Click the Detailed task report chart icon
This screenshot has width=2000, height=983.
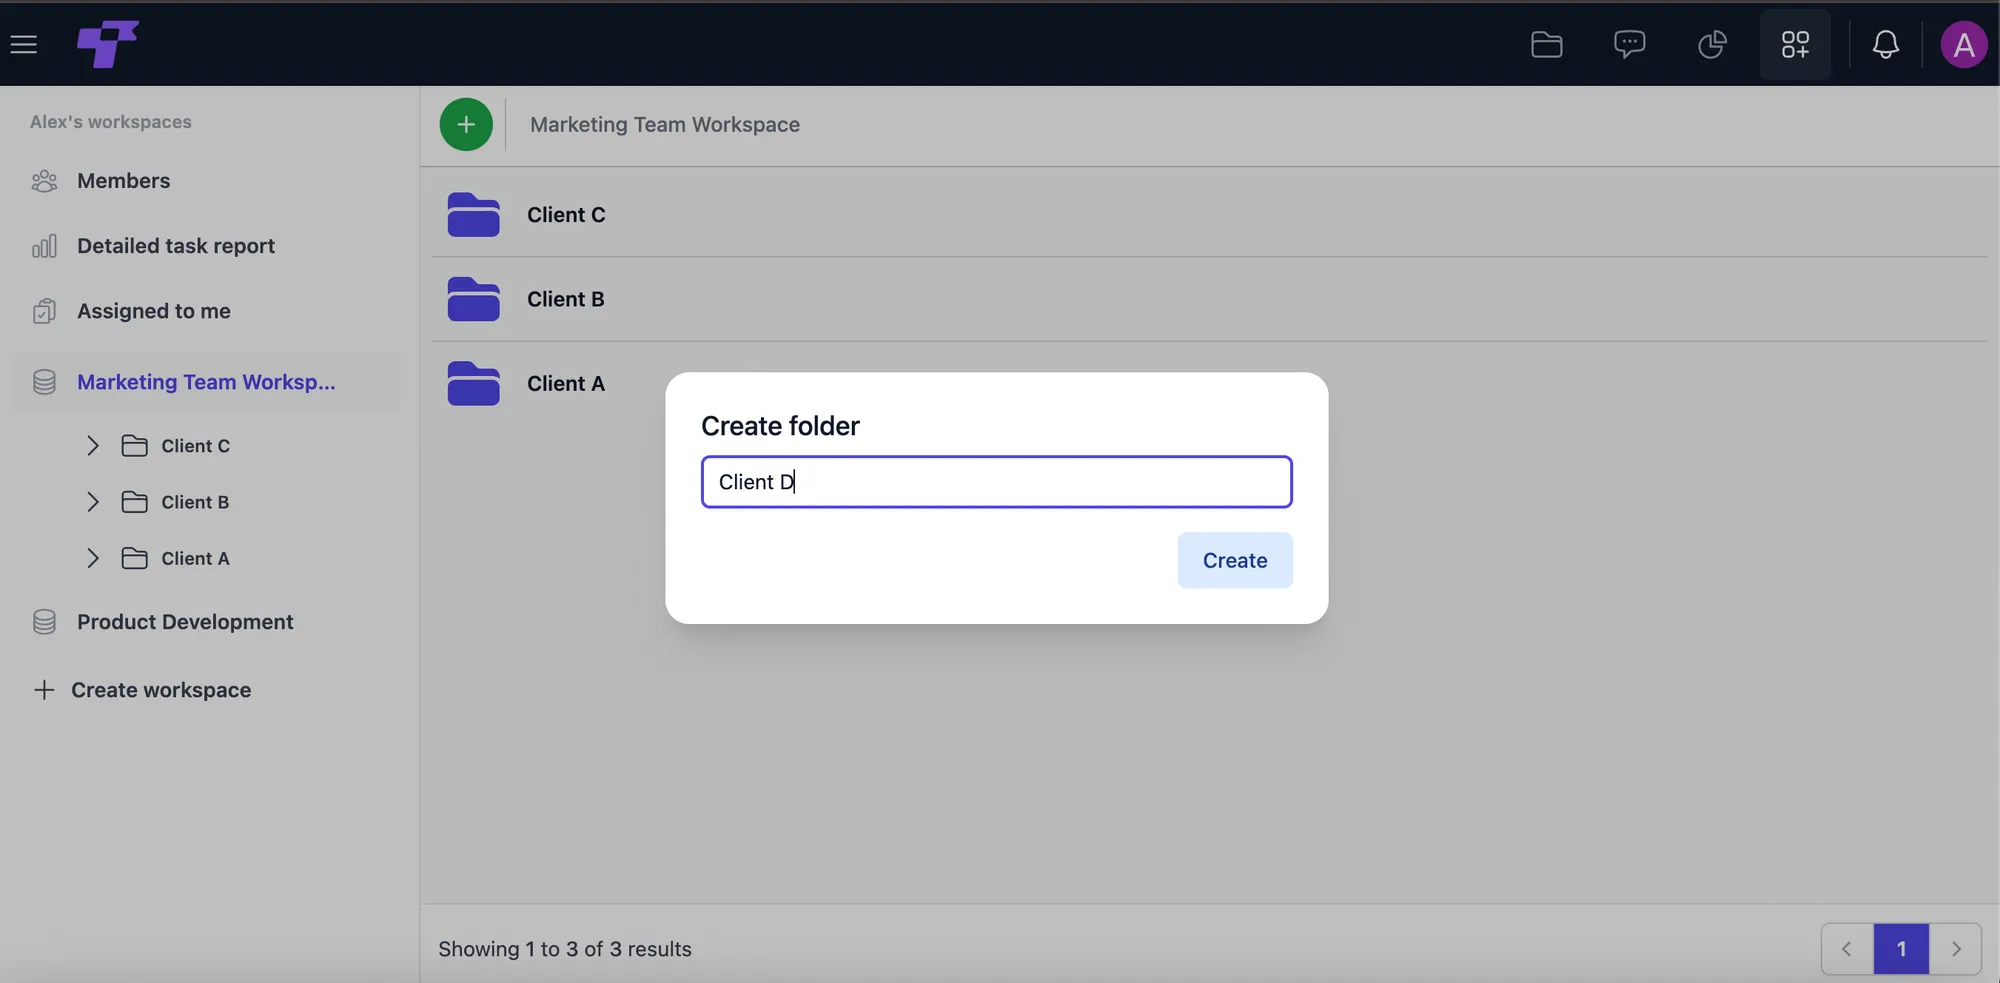pyautogui.click(x=44, y=246)
